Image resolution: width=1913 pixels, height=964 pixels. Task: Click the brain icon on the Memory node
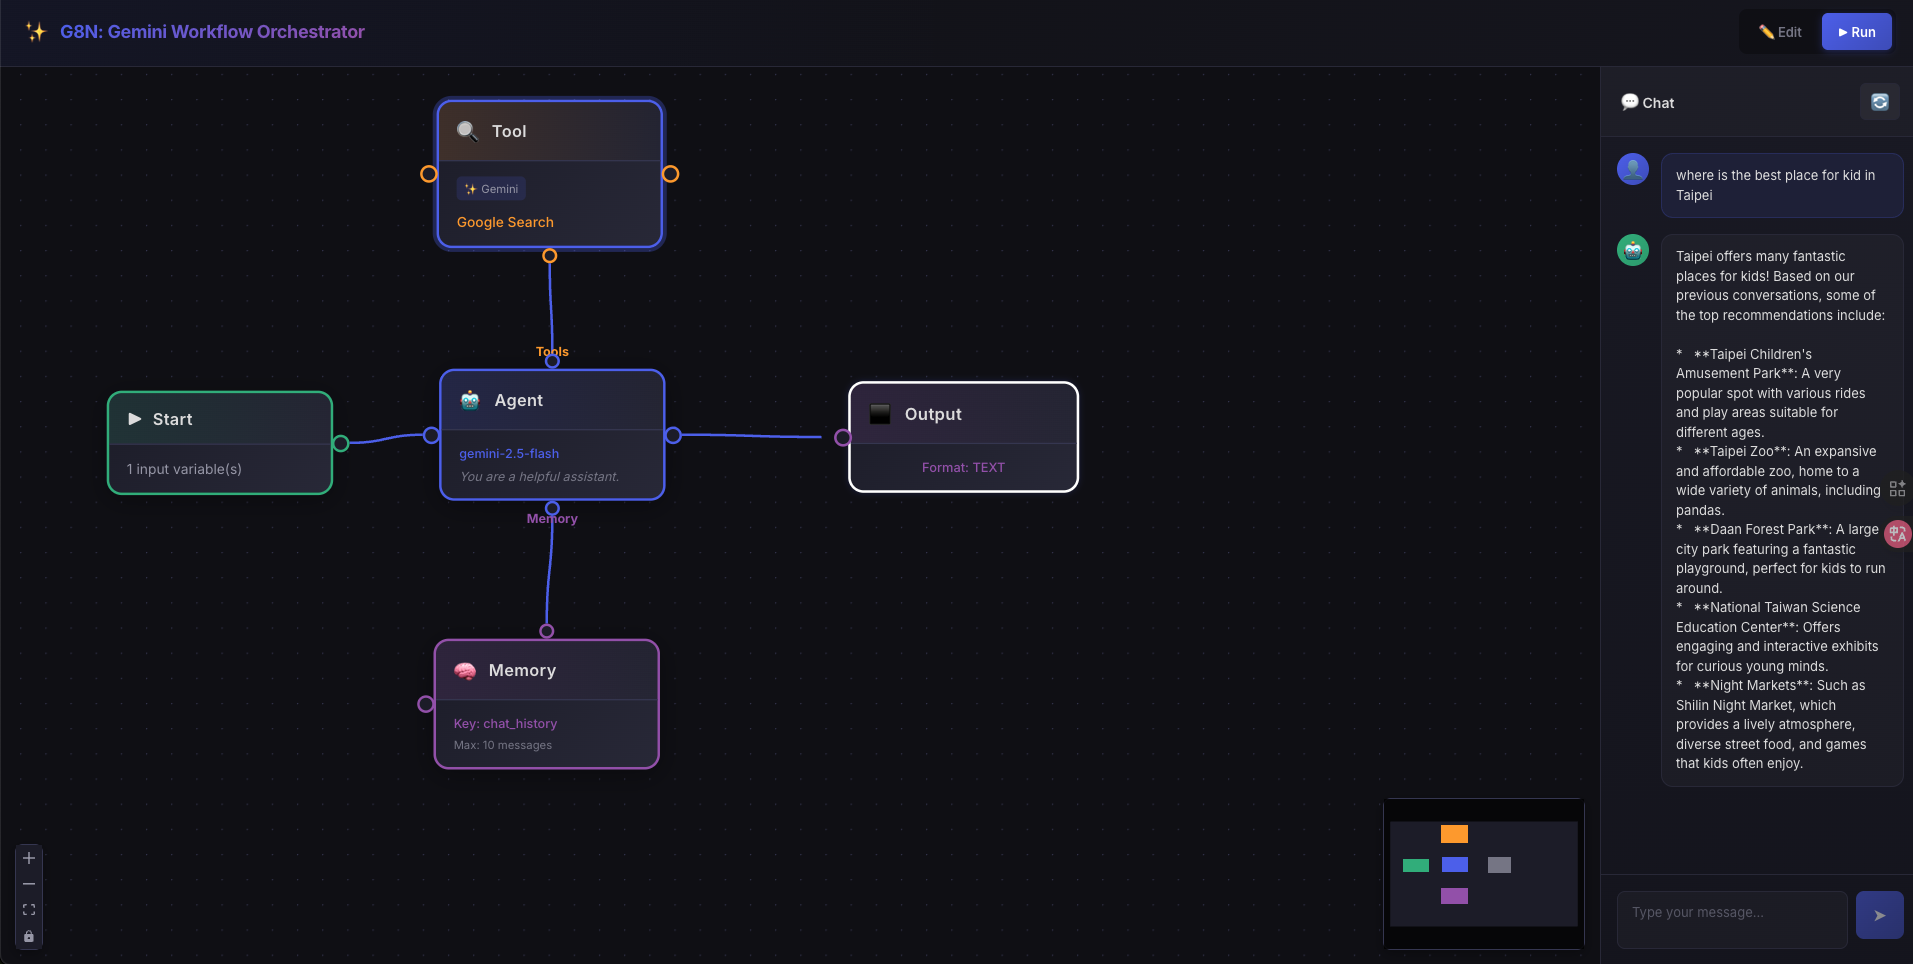(x=465, y=670)
